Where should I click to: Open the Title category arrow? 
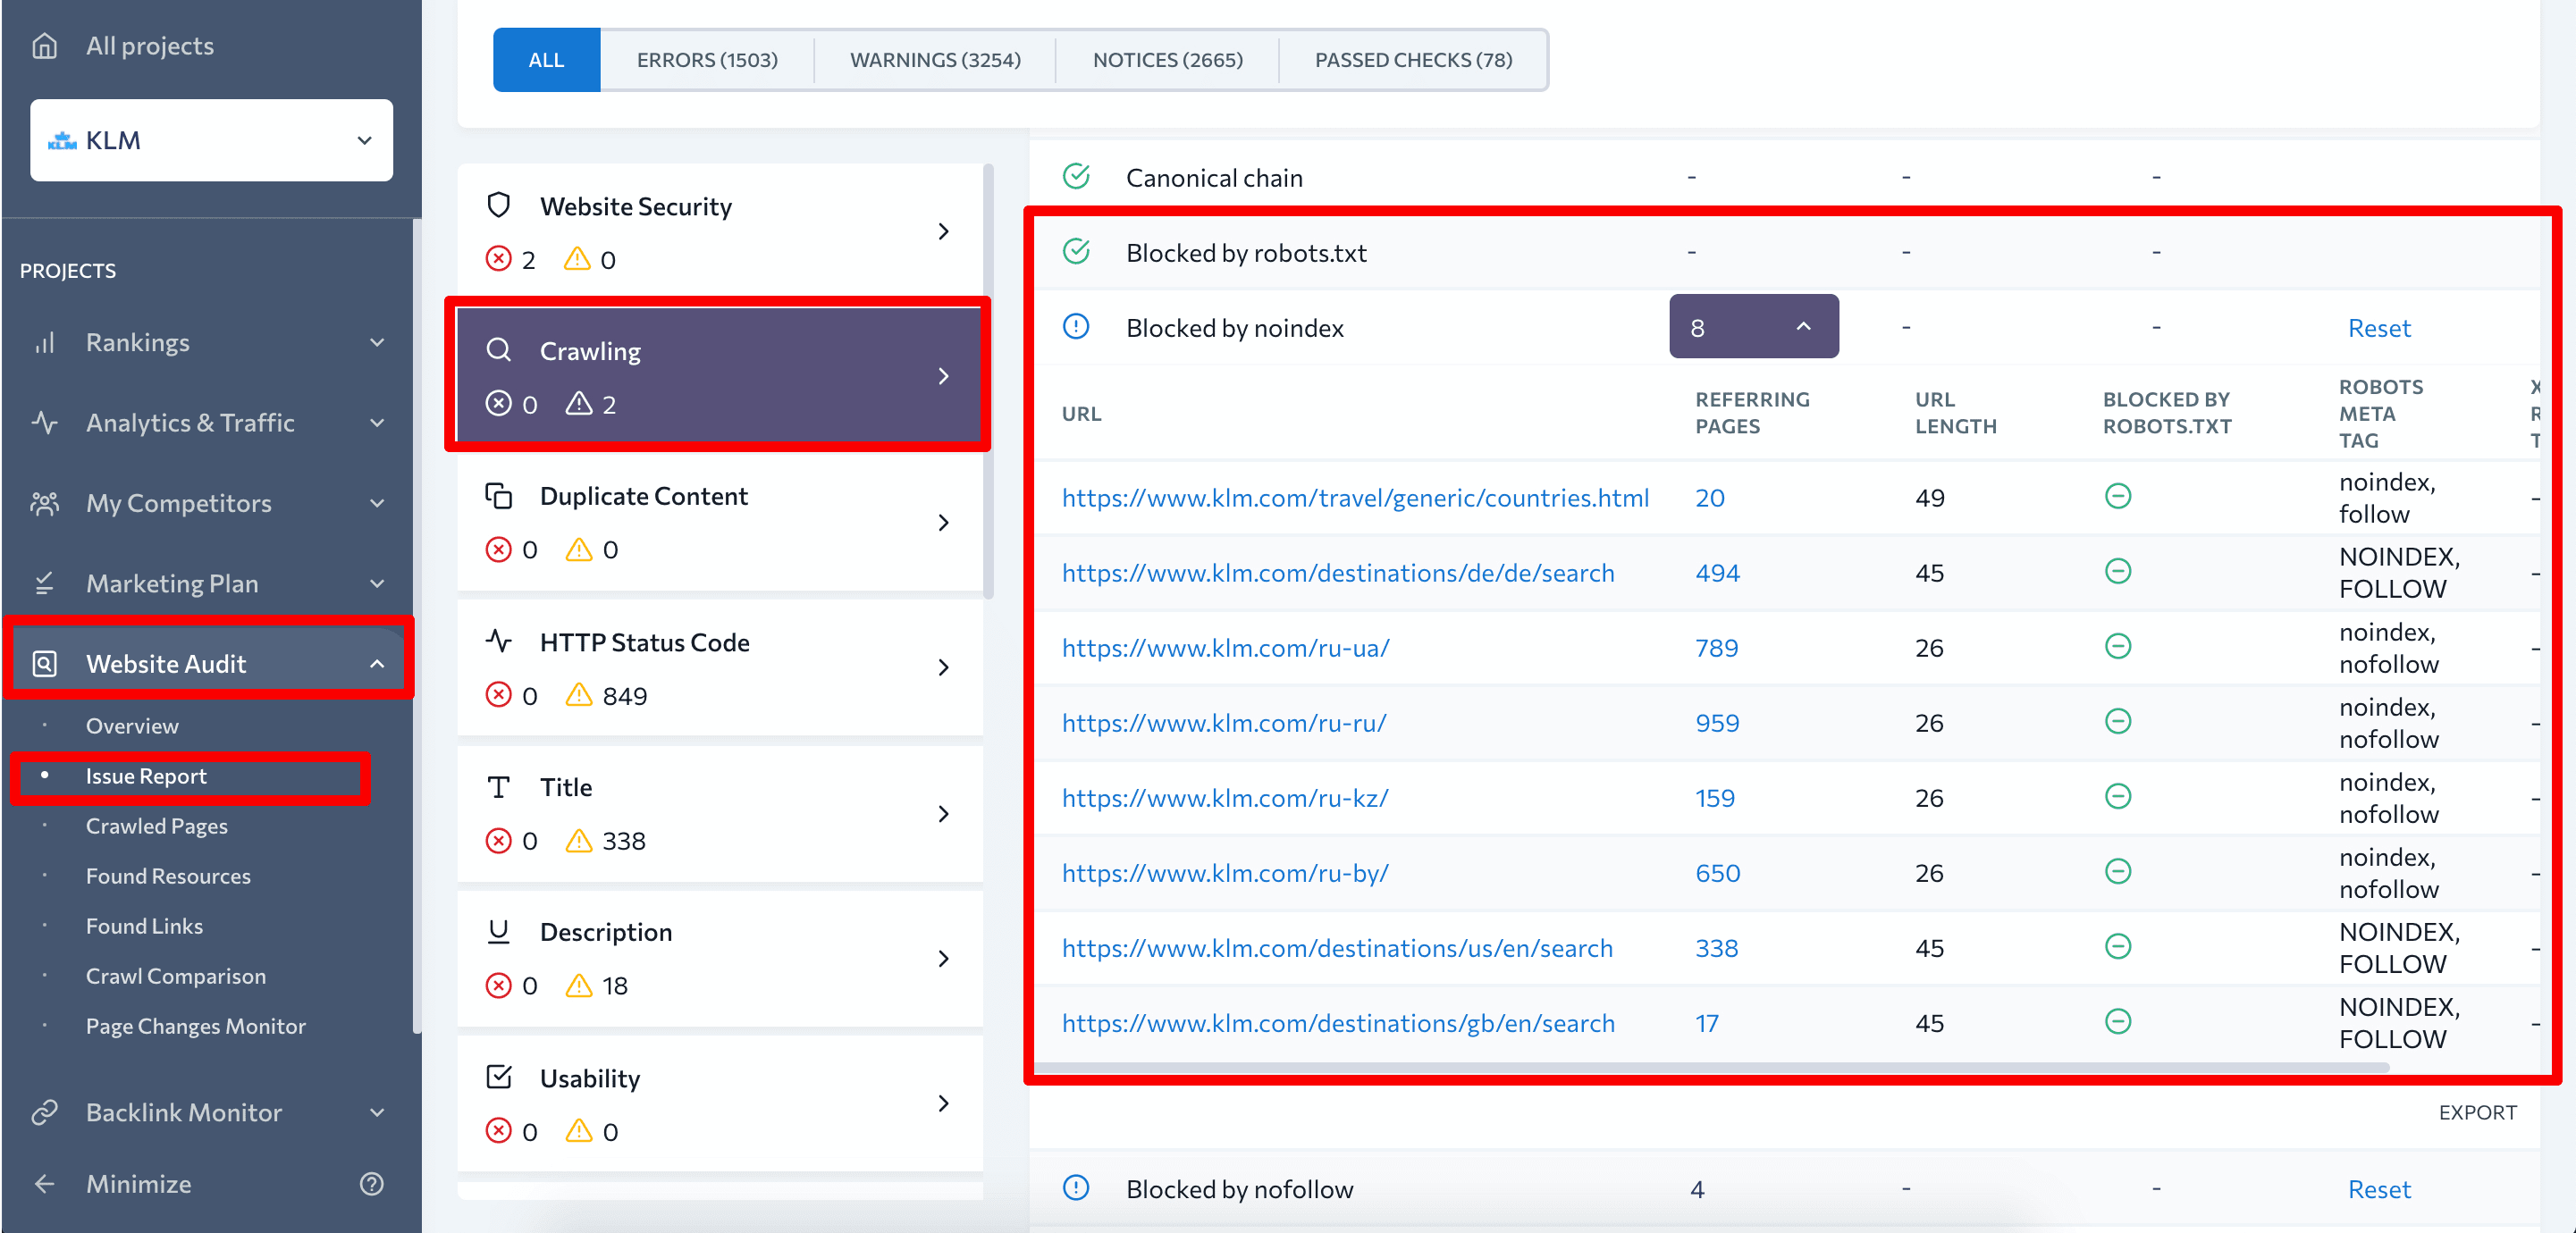943,814
